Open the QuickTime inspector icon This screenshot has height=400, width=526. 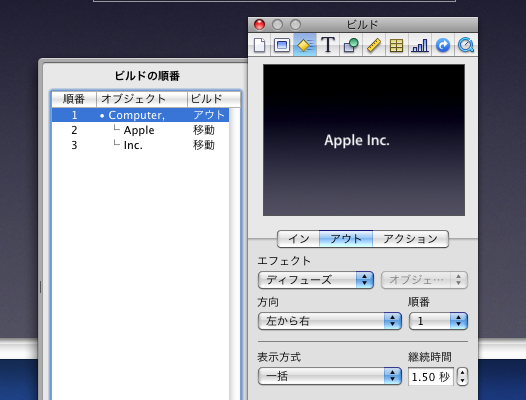(x=466, y=45)
